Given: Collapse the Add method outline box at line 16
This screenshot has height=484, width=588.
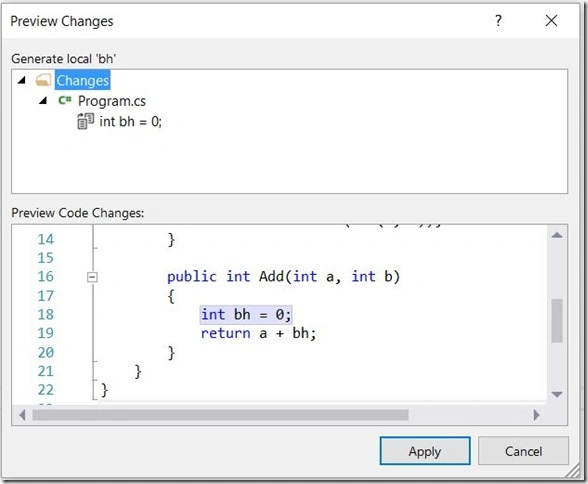Looking at the screenshot, I should click(92, 277).
